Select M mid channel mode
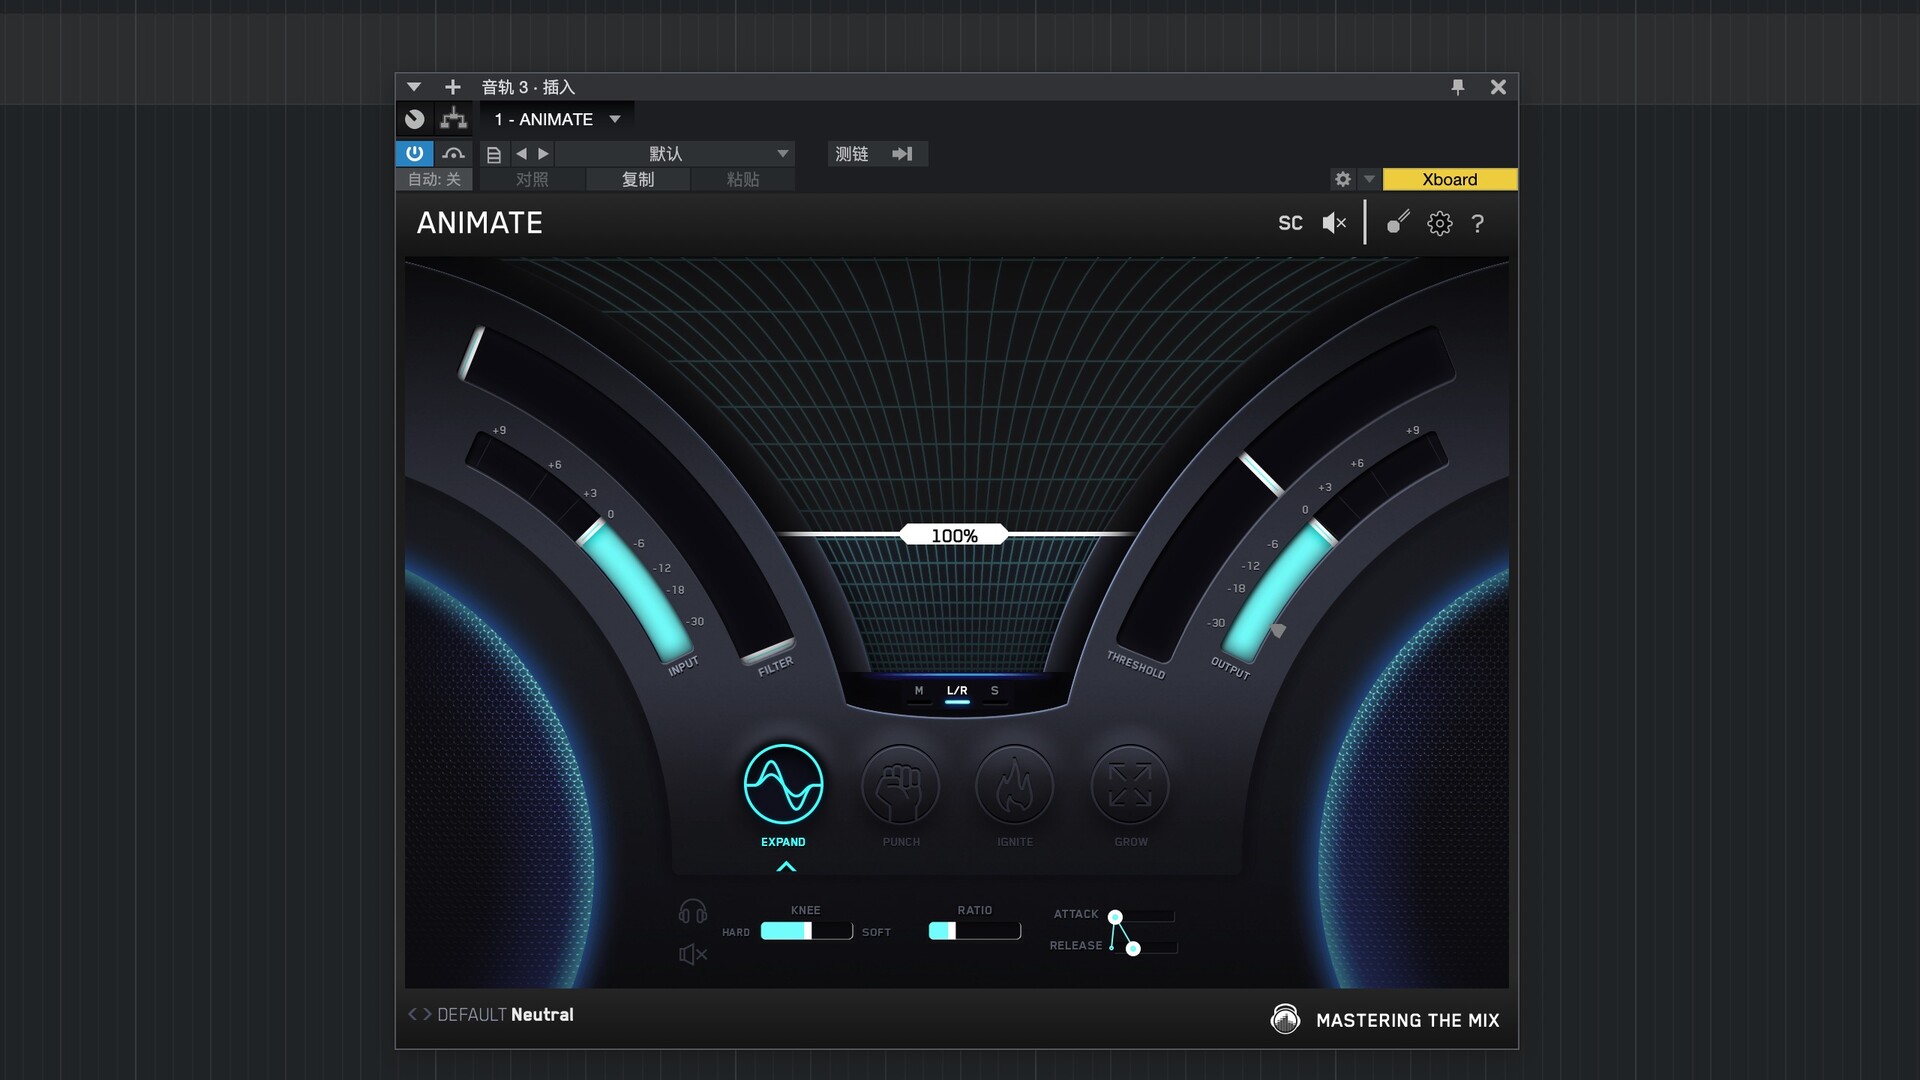This screenshot has width=1920, height=1080. pos(919,691)
